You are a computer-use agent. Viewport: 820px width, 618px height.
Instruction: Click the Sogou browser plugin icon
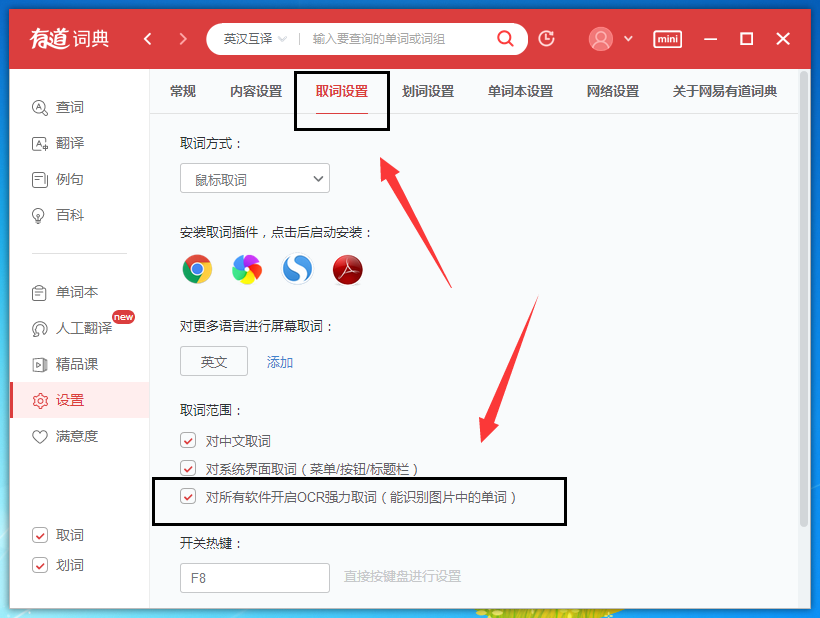[x=297, y=269]
